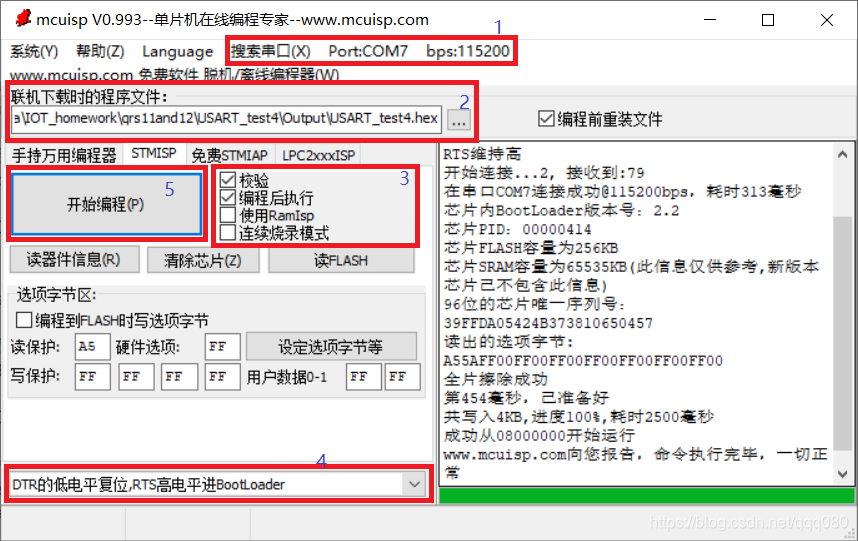Enable 编程到FLASH时写选项字节 checkbox

pyautogui.click(x=112, y=320)
